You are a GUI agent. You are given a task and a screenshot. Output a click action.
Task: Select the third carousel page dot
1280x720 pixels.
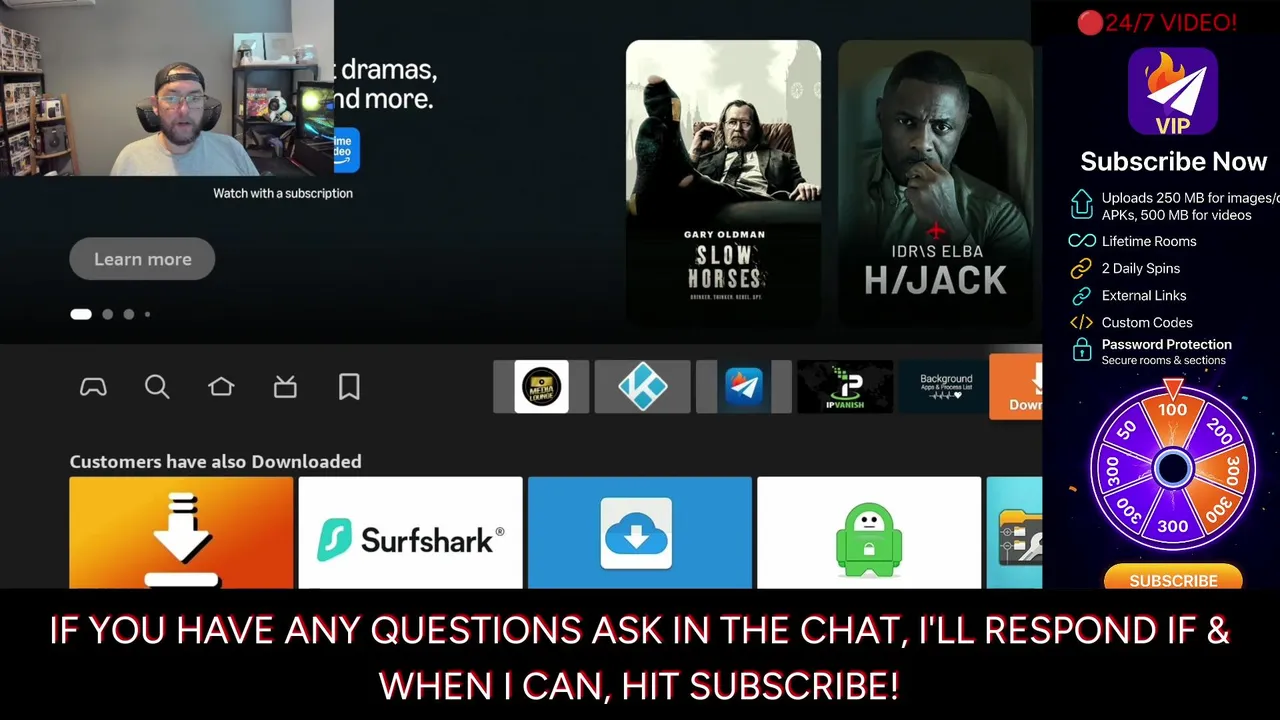coord(129,314)
